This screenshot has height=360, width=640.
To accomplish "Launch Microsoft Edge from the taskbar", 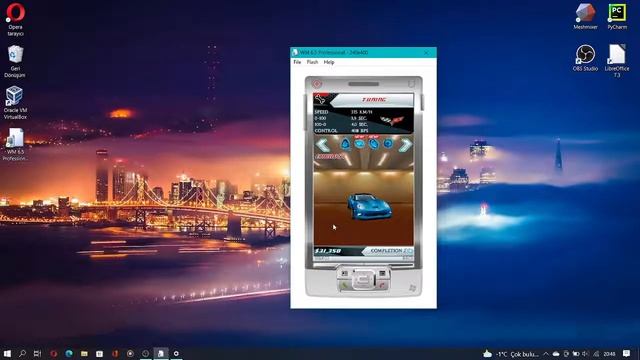I will 69,353.
